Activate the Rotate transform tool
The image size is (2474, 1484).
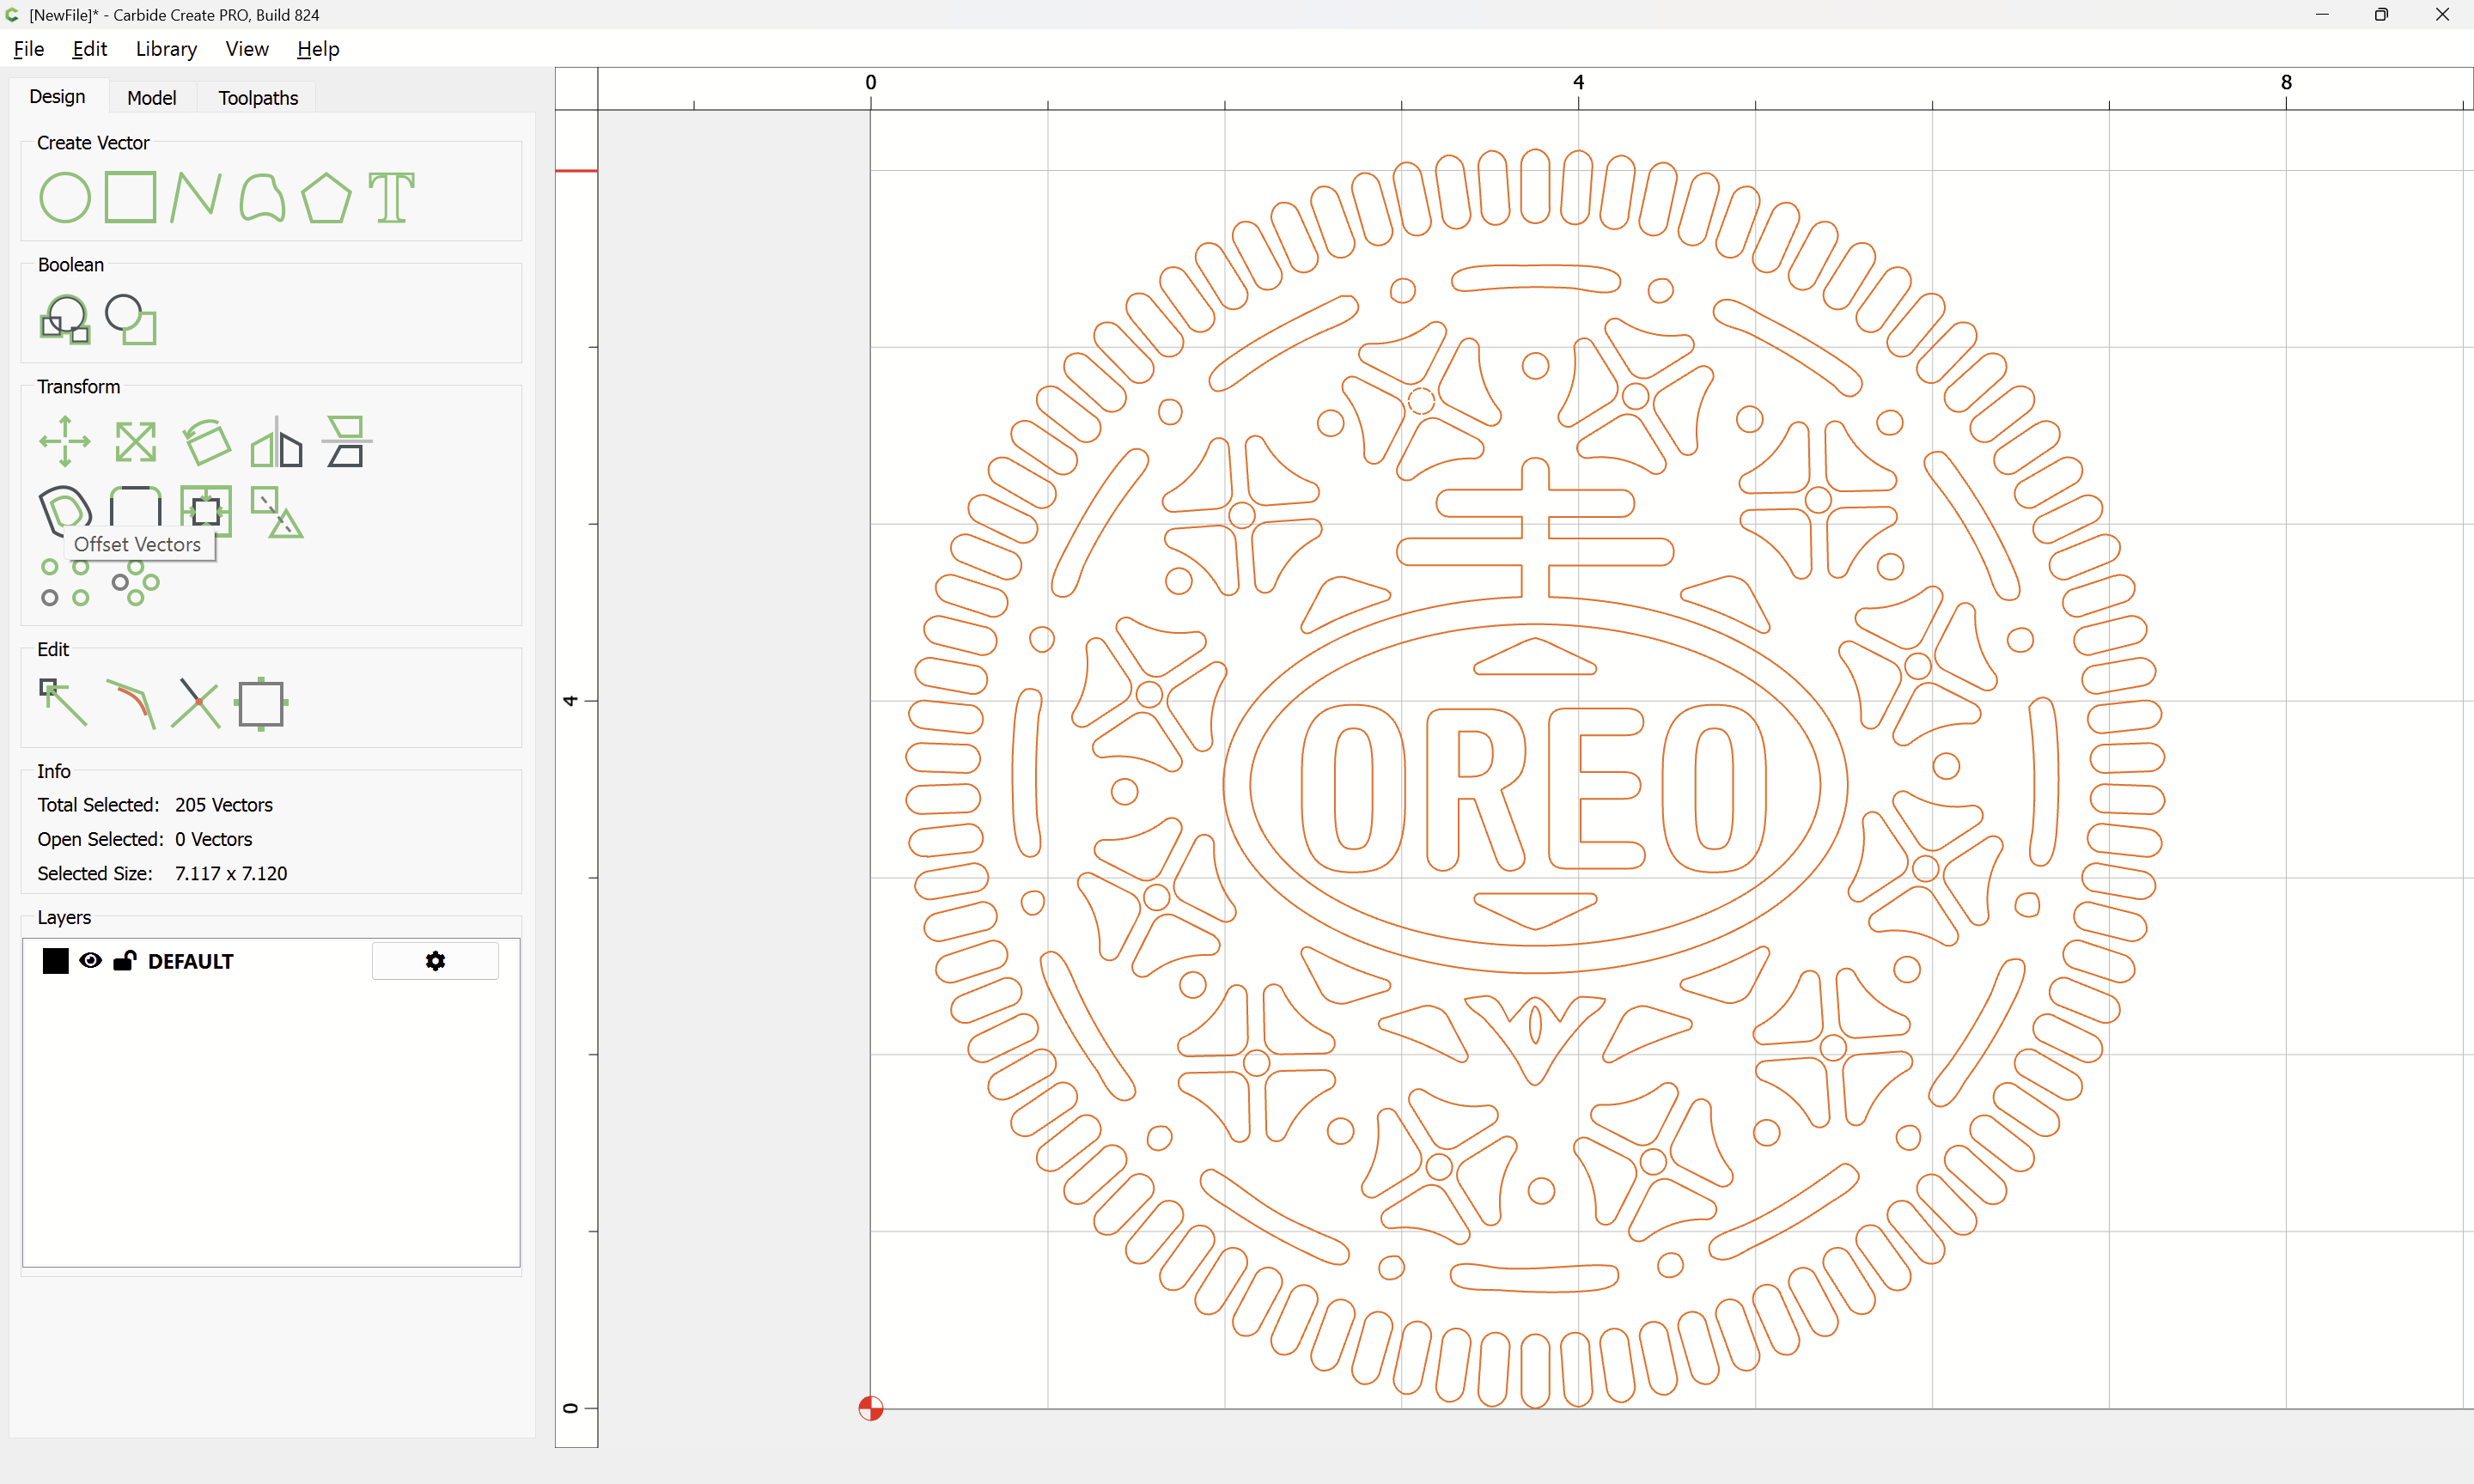point(206,441)
